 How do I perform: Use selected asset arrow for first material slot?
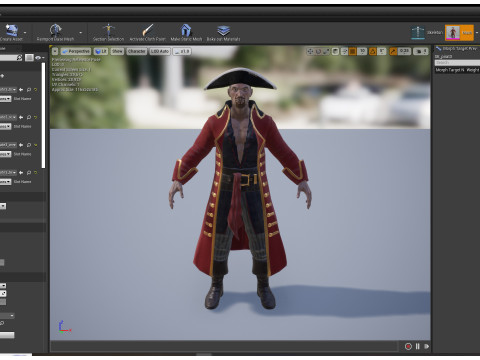21,89
